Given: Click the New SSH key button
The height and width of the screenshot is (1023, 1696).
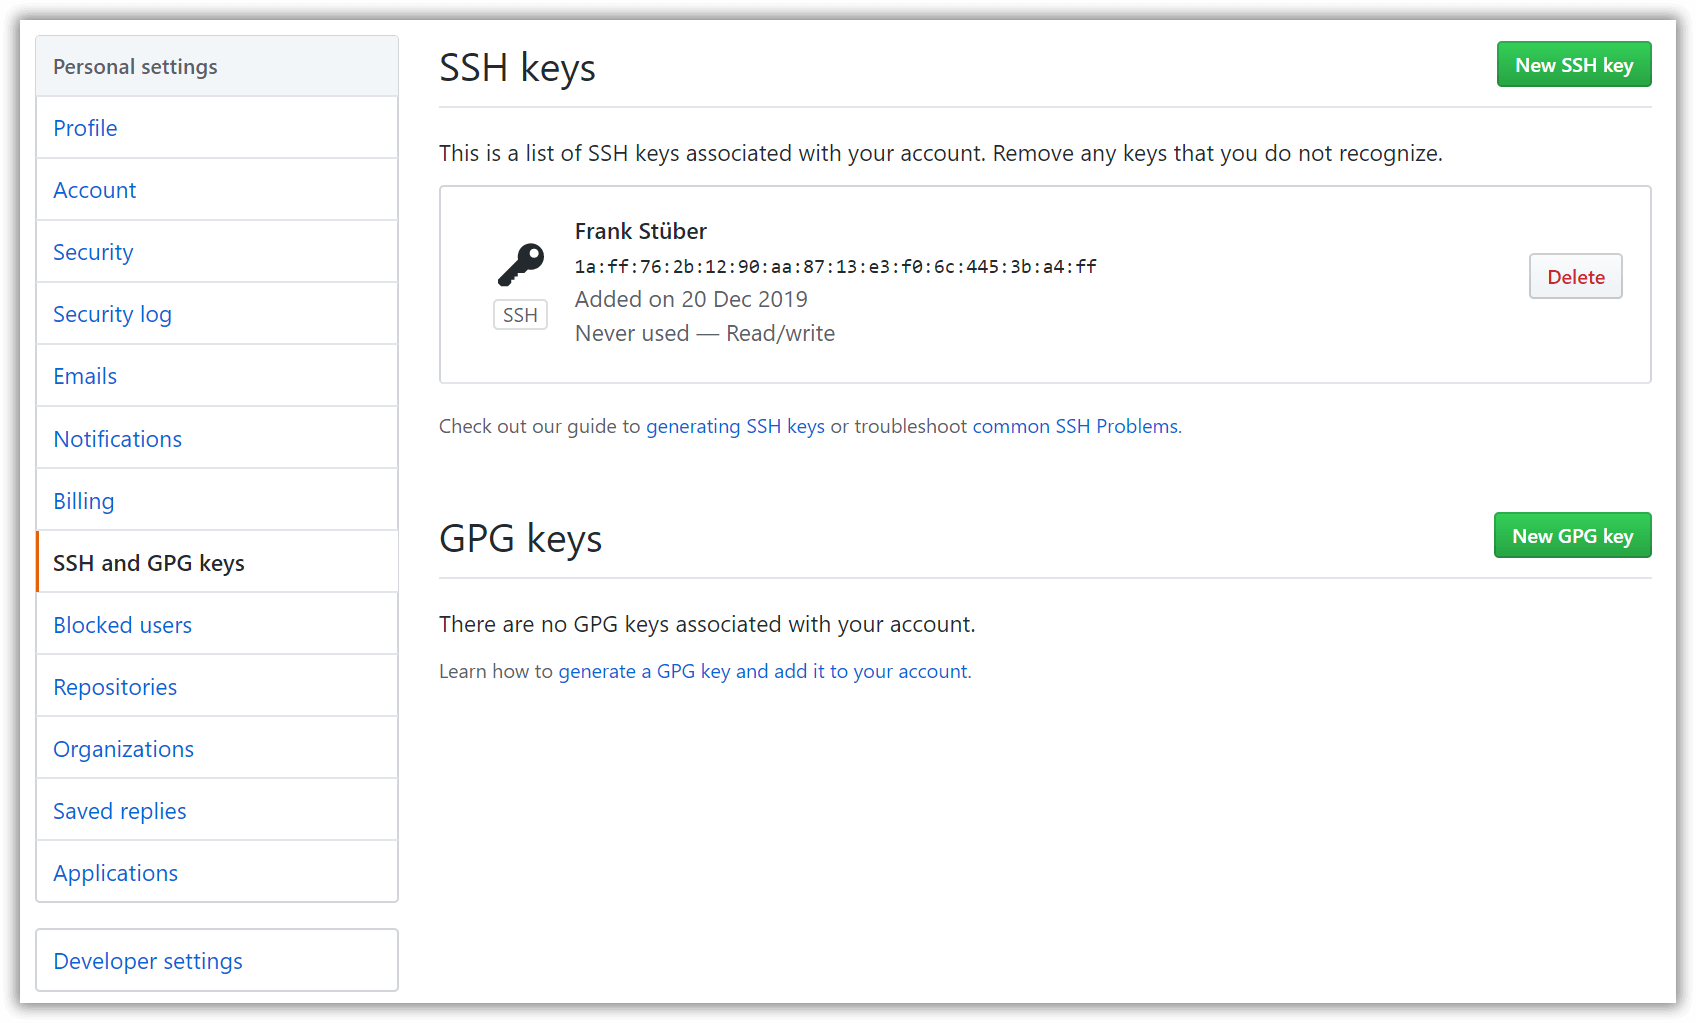Looking at the screenshot, I should (1574, 64).
